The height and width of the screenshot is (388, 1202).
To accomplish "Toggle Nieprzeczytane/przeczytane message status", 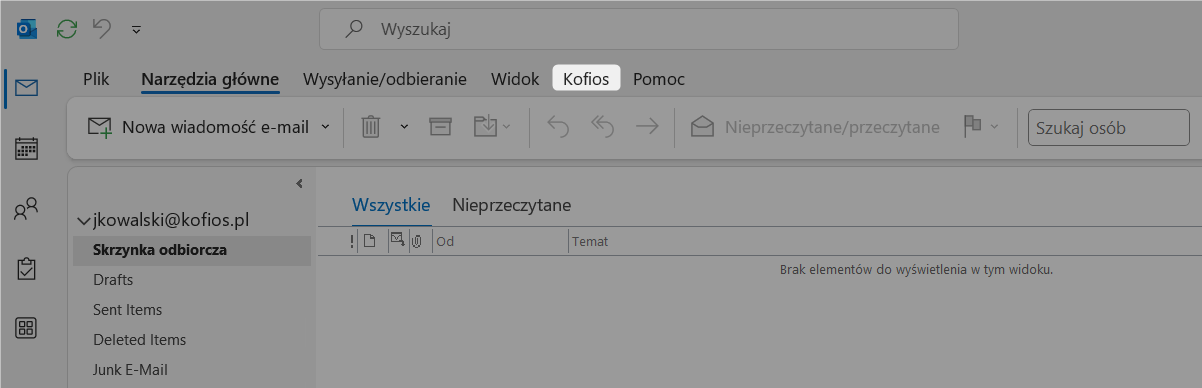I will coord(815,126).
